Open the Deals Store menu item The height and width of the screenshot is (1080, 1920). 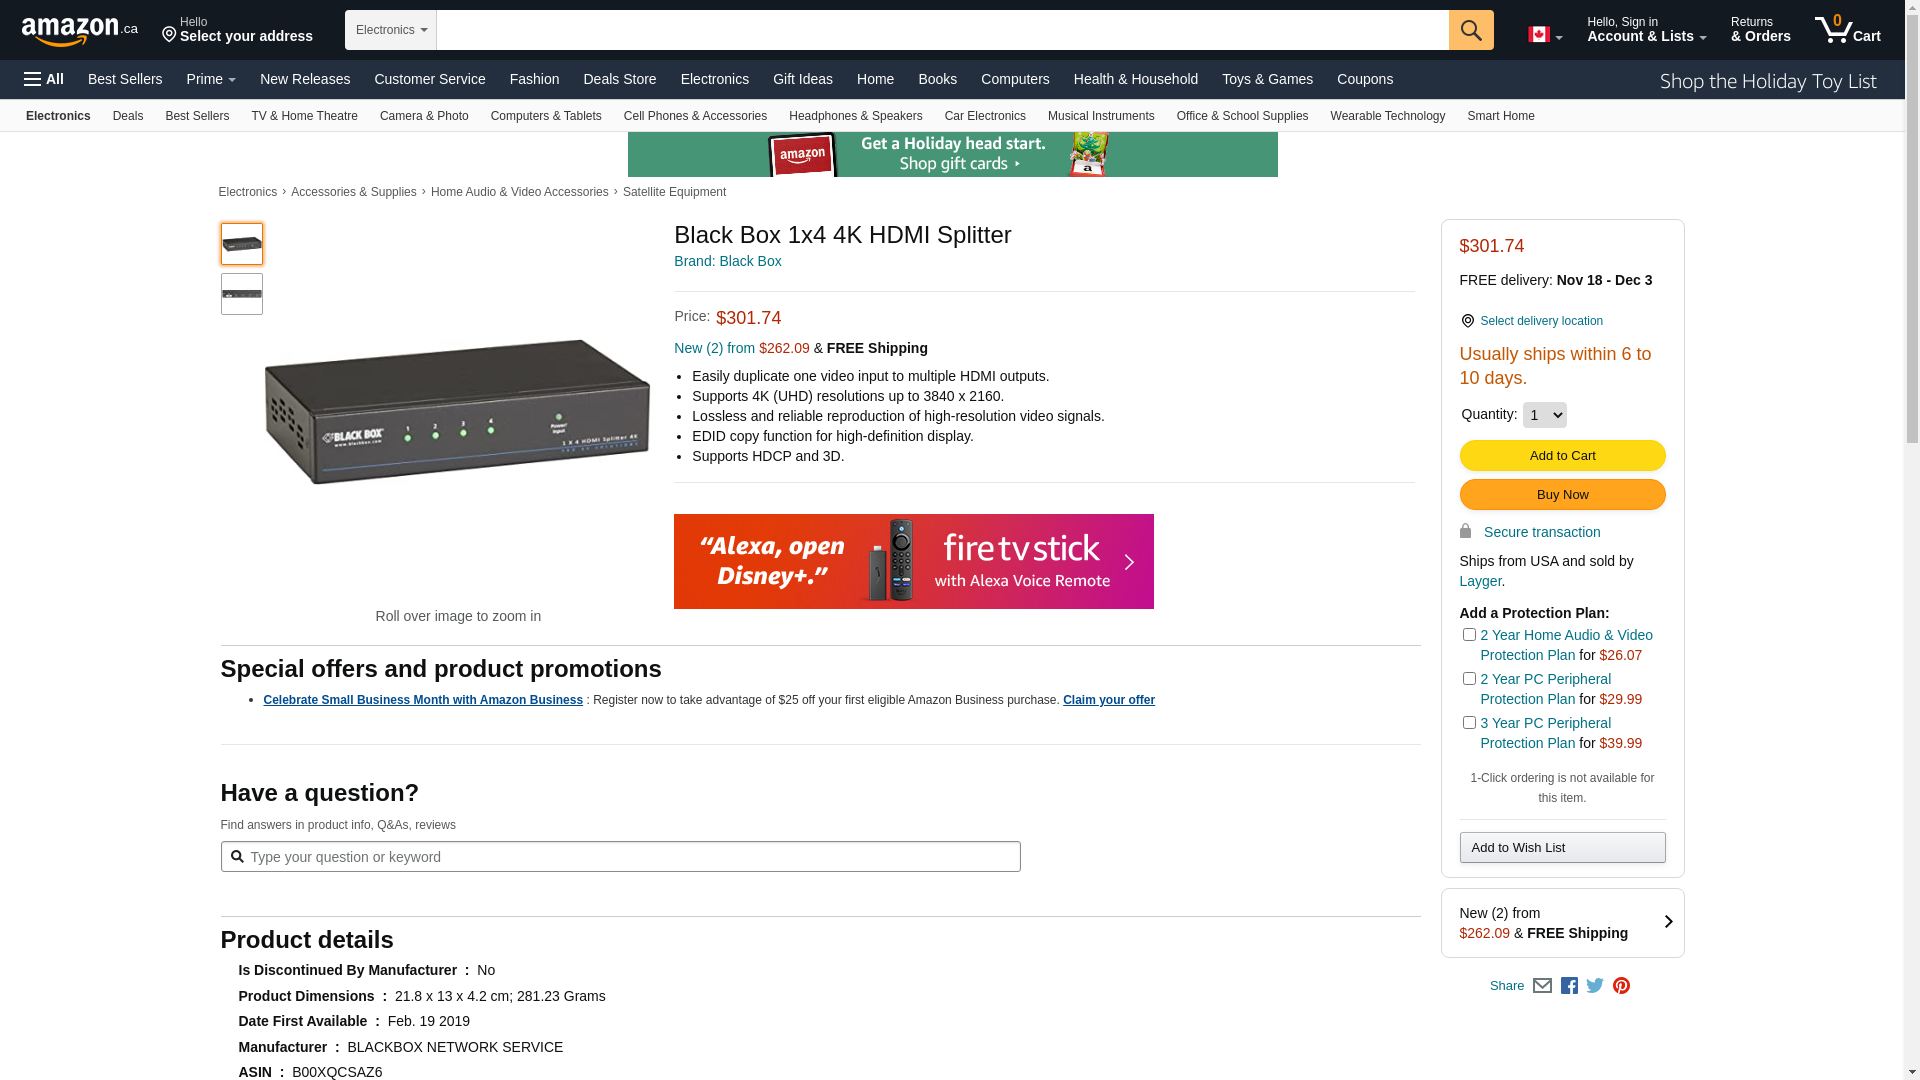click(619, 79)
